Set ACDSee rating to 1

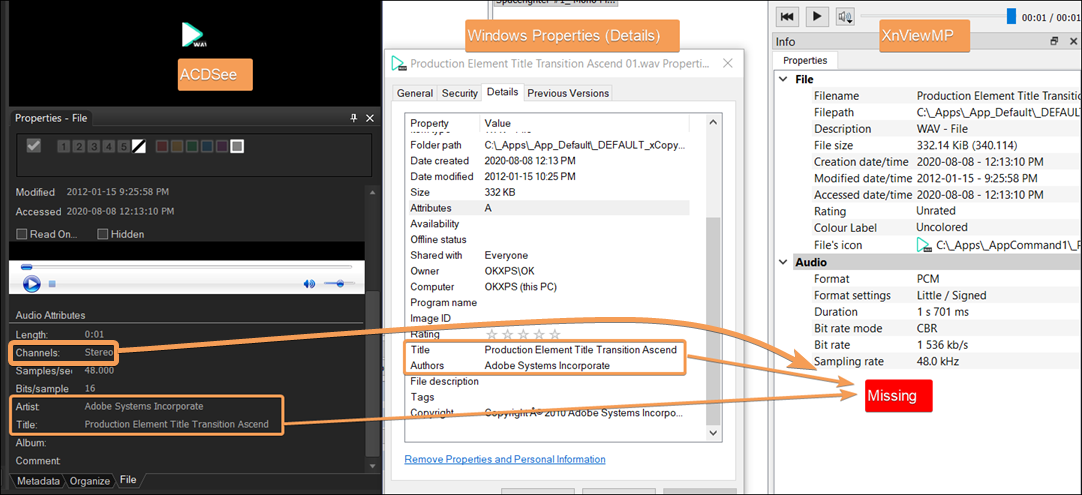coord(63,146)
